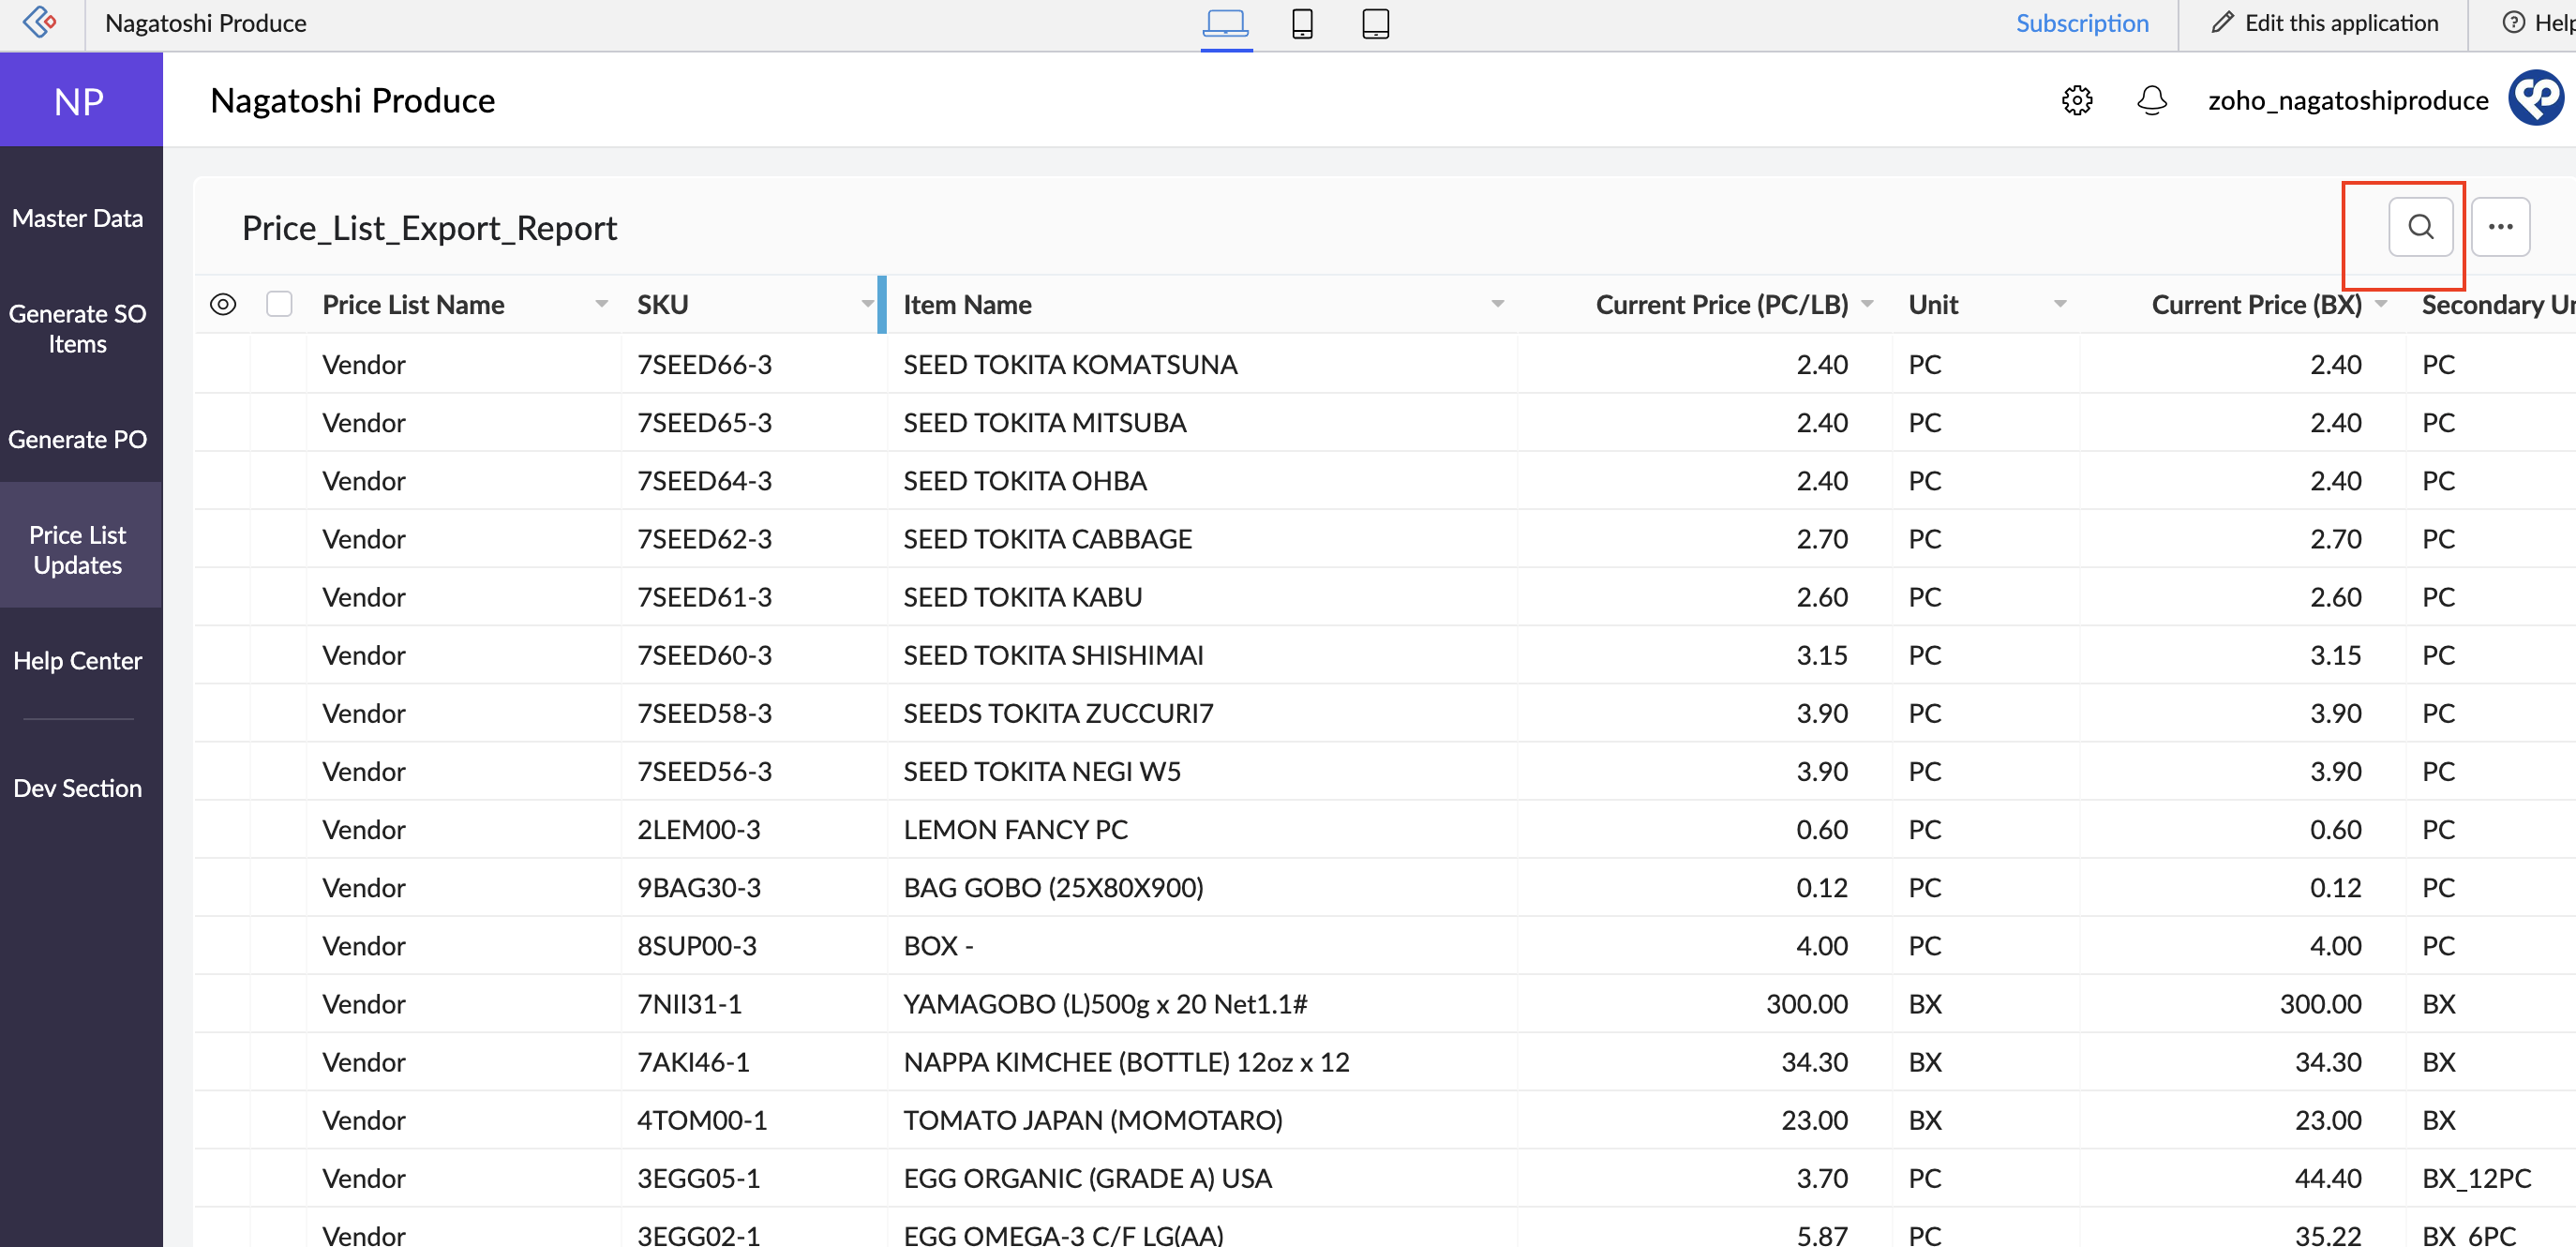Expand the Price List Name column dropdown
The image size is (2576, 1247).
click(x=601, y=304)
